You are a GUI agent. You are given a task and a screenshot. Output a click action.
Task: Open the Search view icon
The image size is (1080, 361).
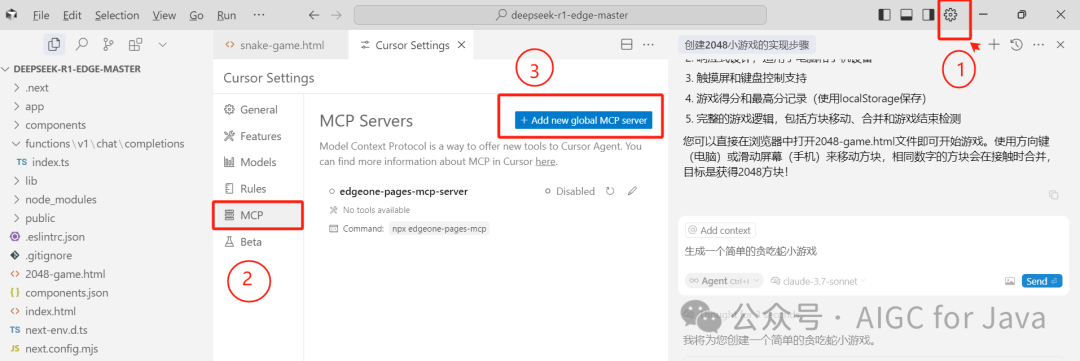click(81, 45)
